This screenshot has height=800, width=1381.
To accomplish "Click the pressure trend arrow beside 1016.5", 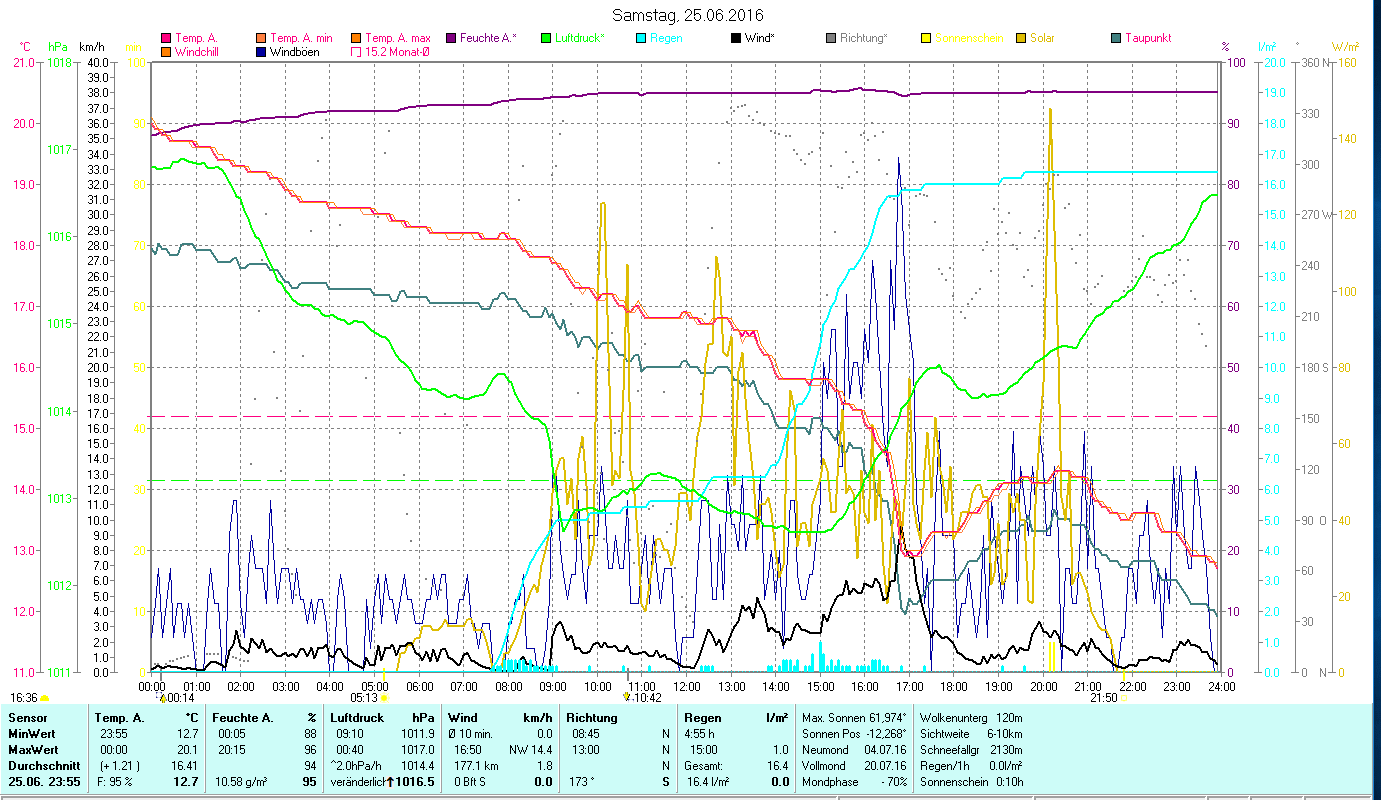I will click(x=391, y=781).
